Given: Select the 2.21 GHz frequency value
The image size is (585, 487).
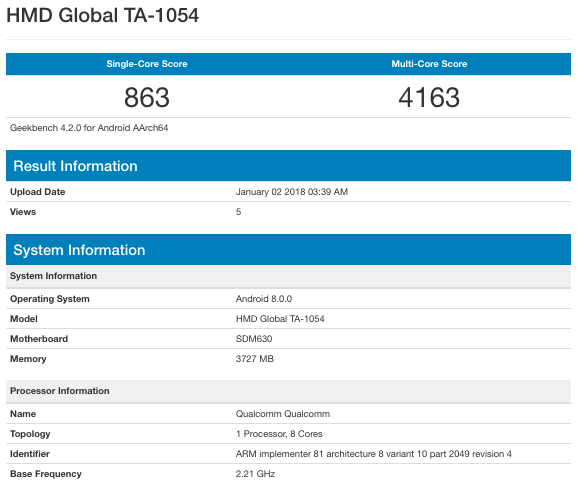Looking at the screenshot, I should (x=256, y=474).
